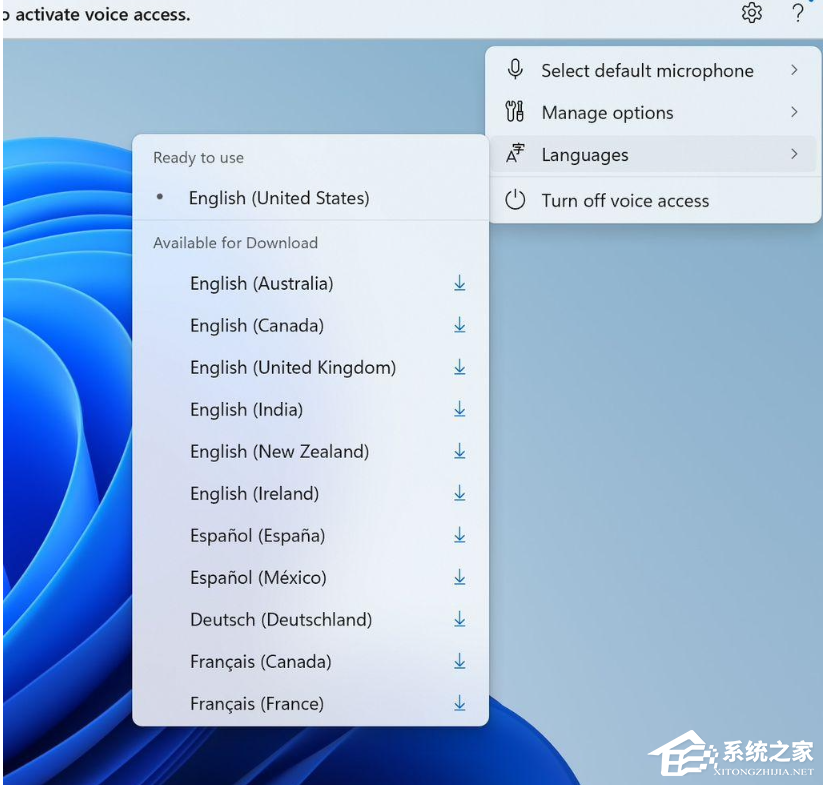Choose English (Ireland) from download list

(254, 493)
